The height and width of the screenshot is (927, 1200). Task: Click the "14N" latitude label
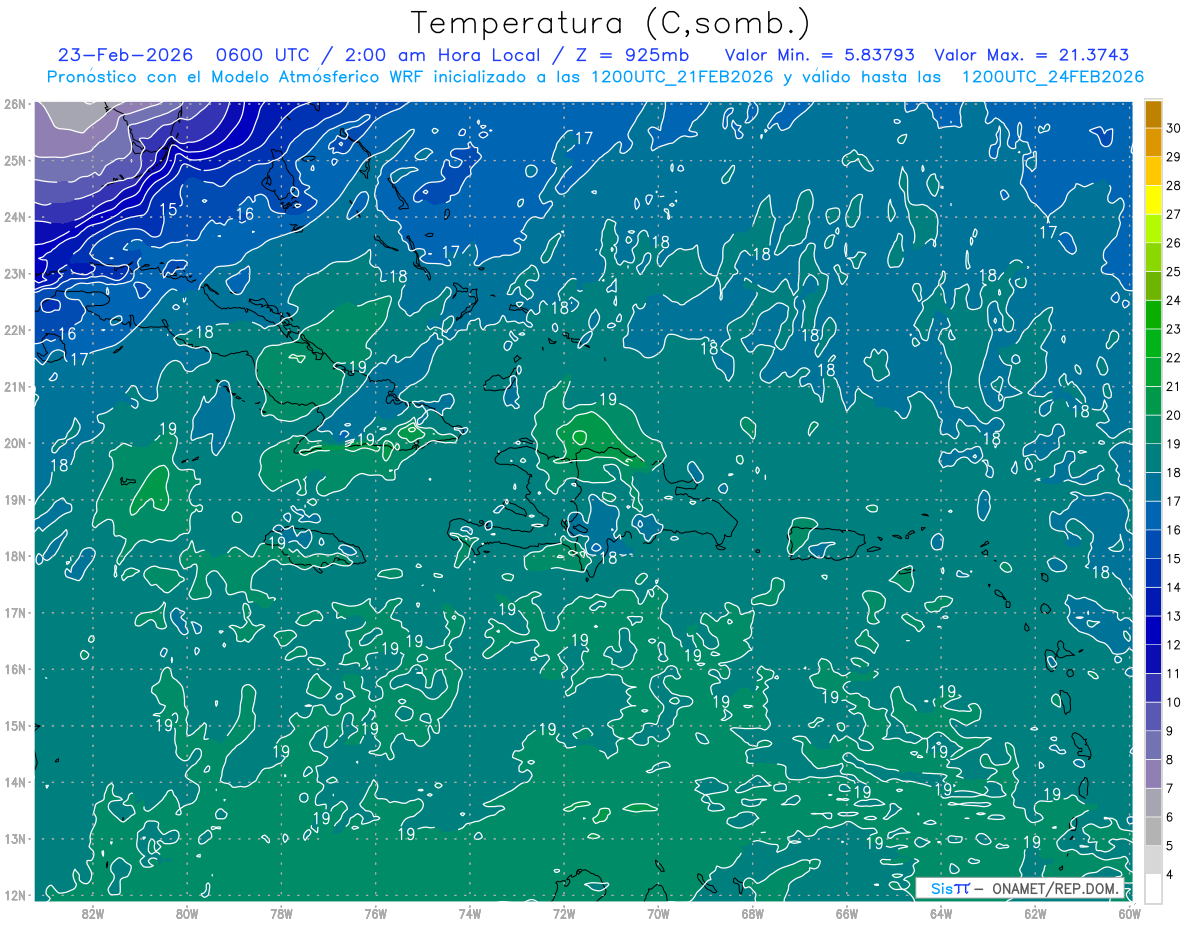pyautogui.click(x=15, y=782)
